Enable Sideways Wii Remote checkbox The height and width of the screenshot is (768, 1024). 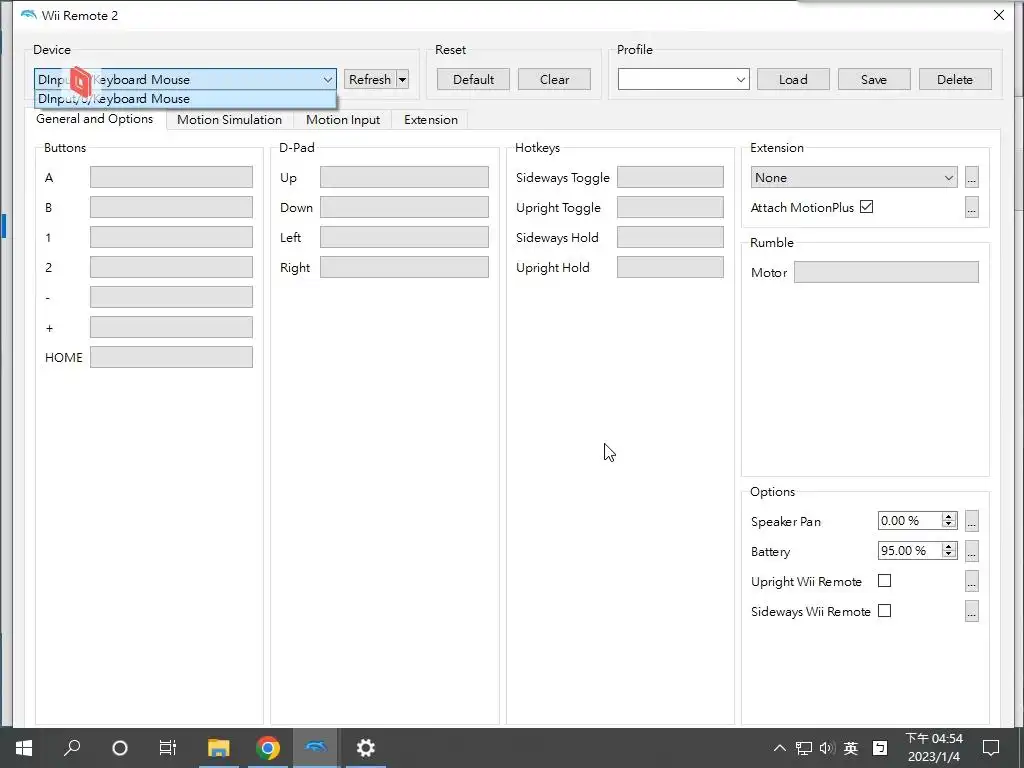point(884,611)
